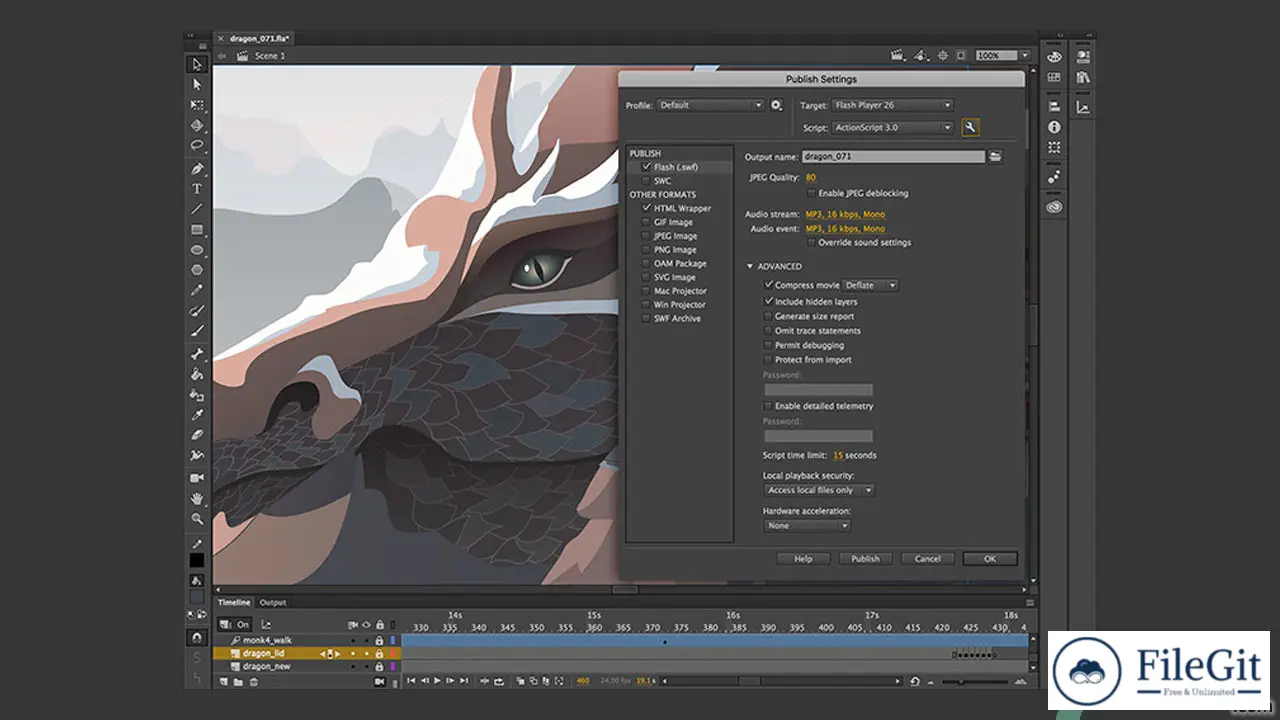Enable the SWC publish checkbox
This screenshot has width=1280, height=720.
(x=647, y=181)
